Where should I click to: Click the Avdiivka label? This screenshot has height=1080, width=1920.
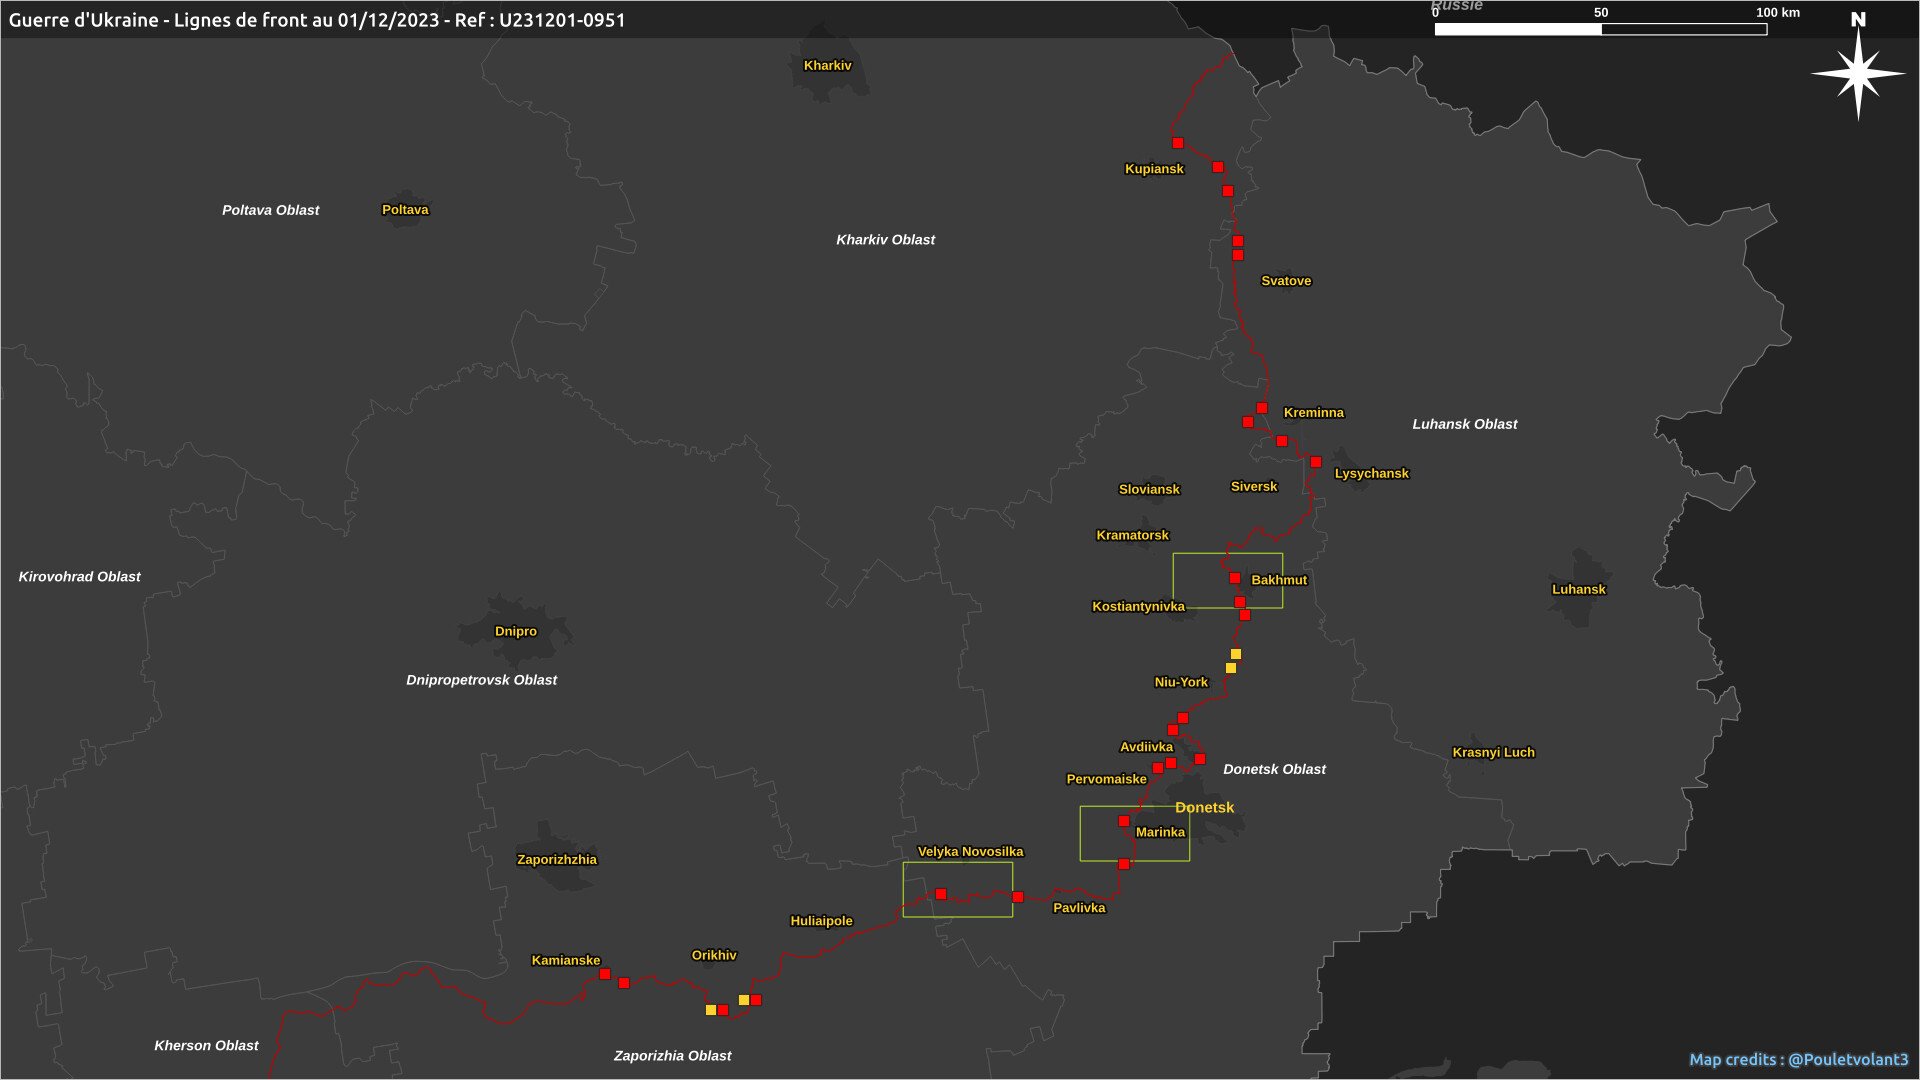[1147, 747]
